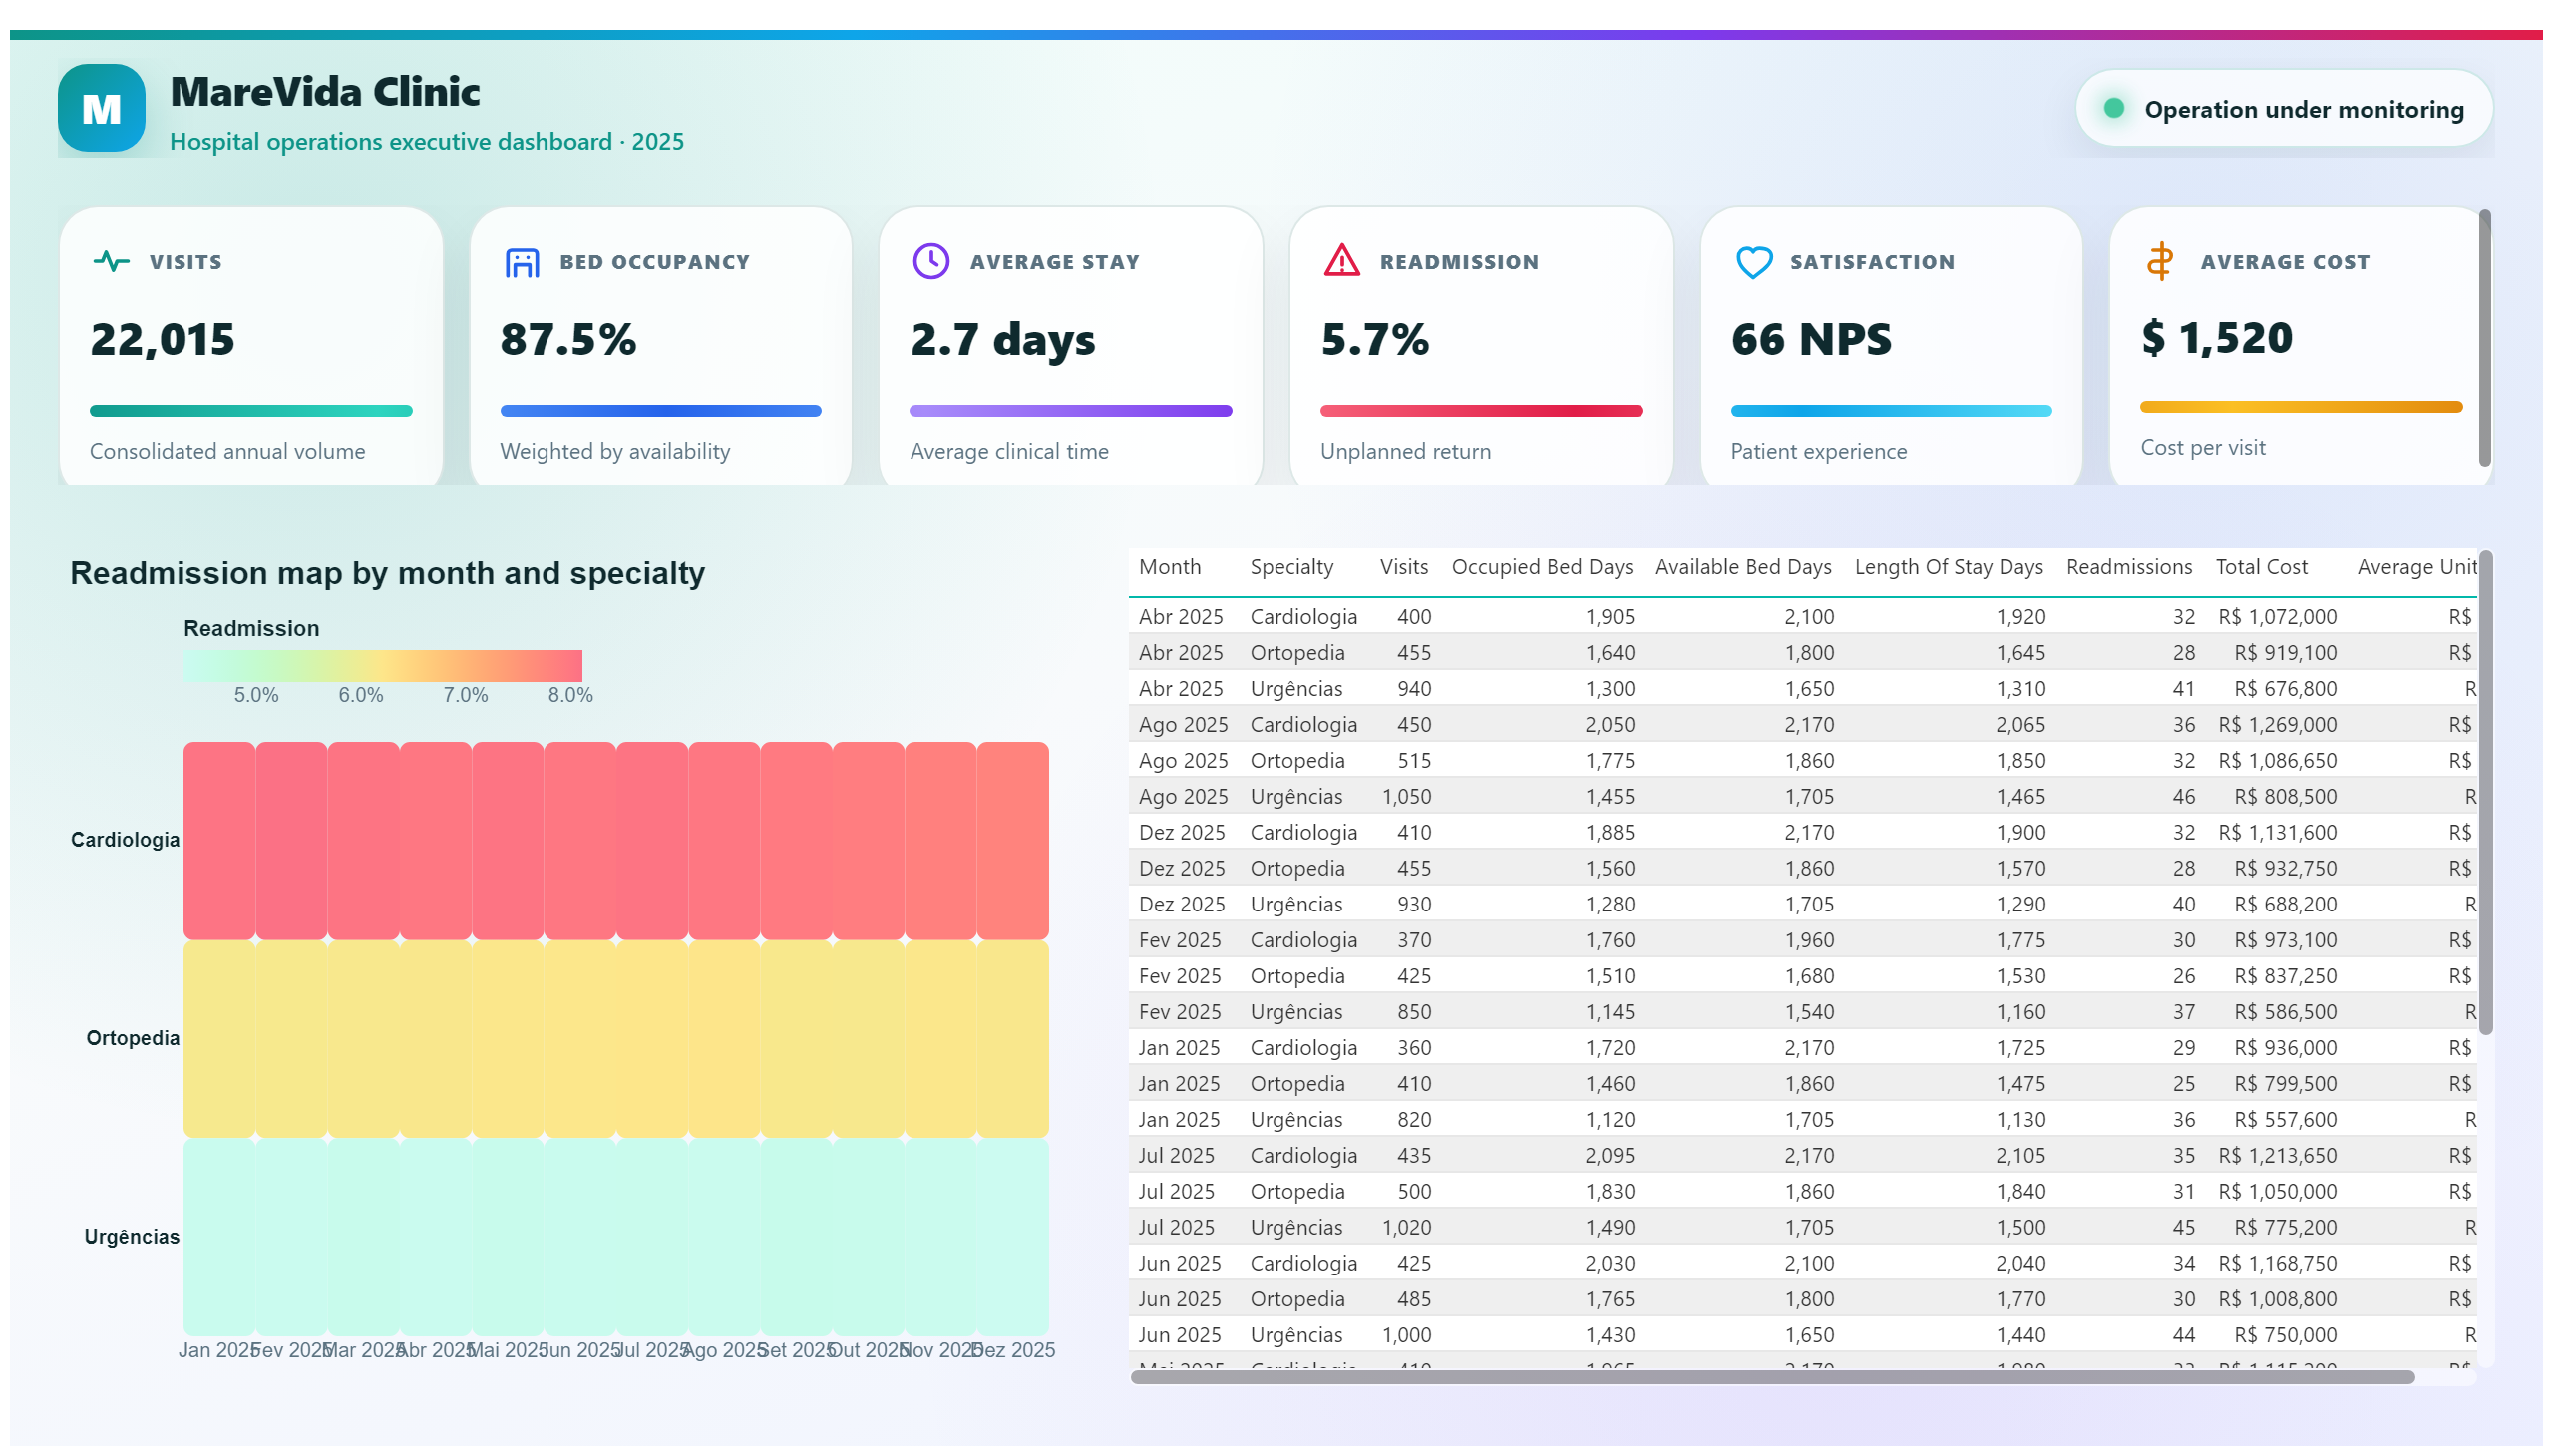Sort table by Total Cost column header

coord(2261,567)
